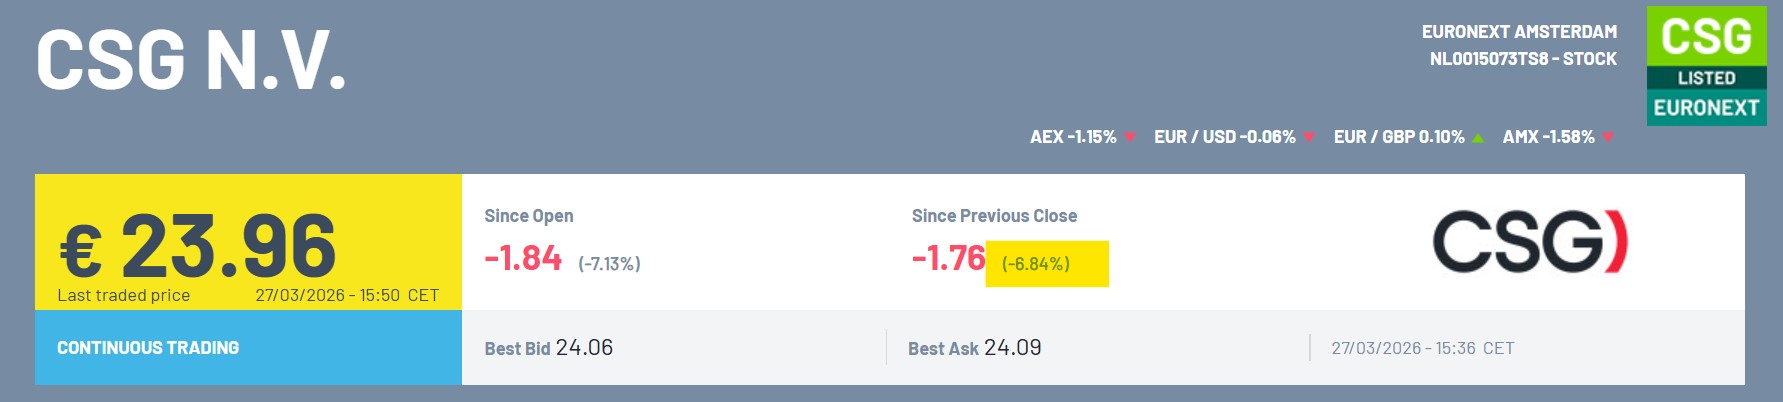Click the 15:36 CET quote timestamp

click(x=1422, y=348)
